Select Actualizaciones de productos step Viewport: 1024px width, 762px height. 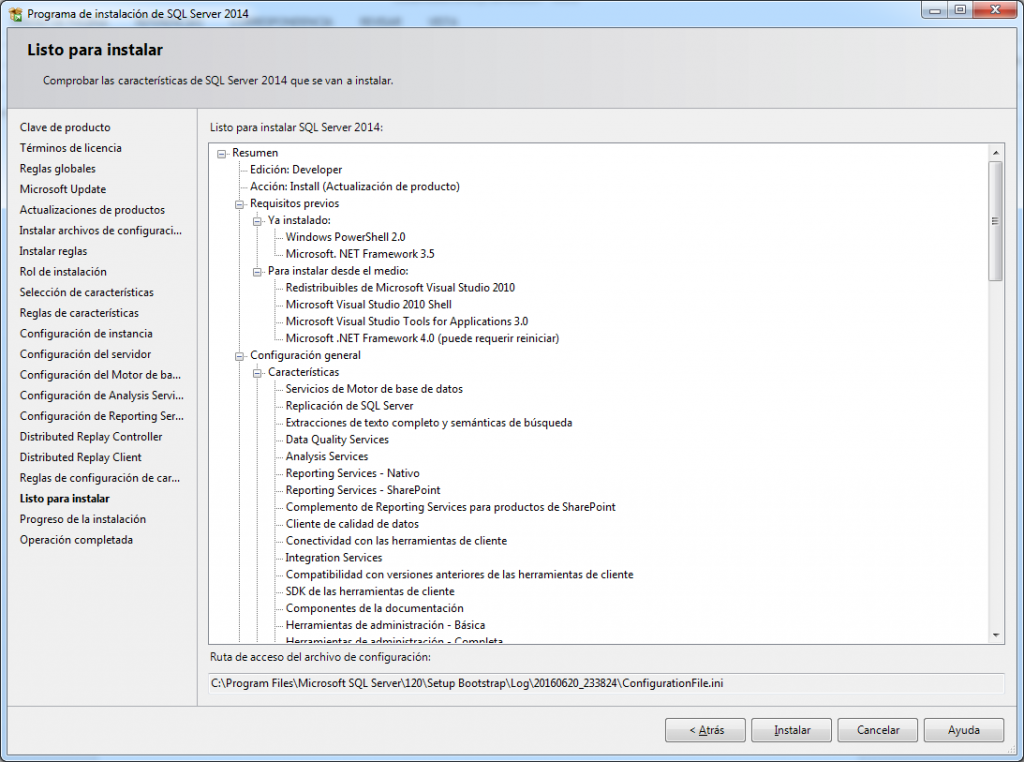point(92,210)
